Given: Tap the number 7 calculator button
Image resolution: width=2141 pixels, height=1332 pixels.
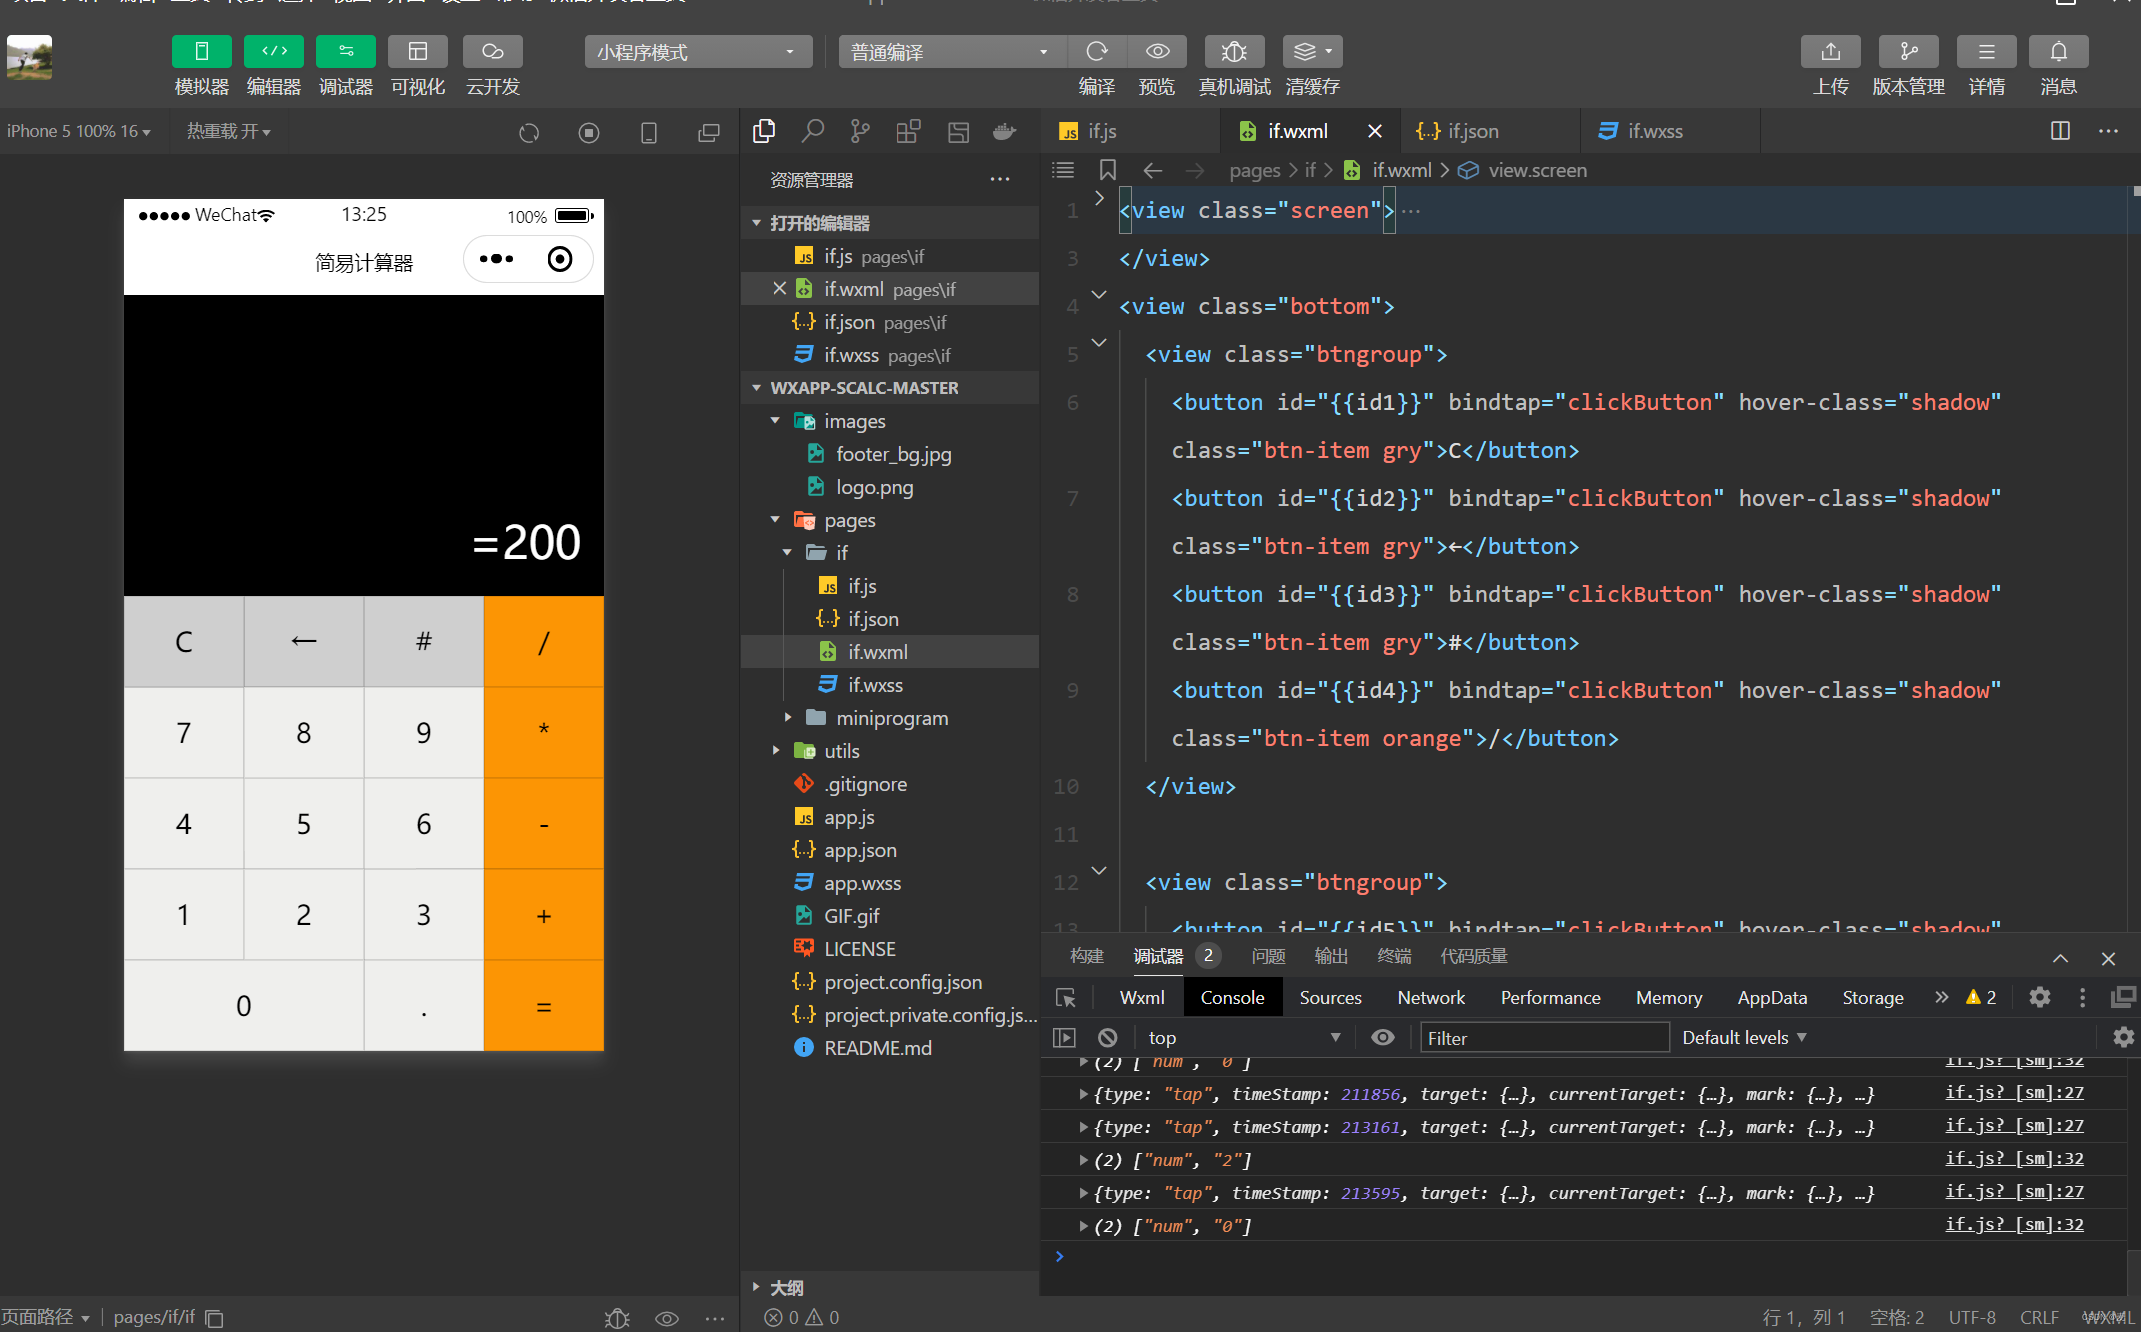Looking at the screenshot, I should pos(184,733).
